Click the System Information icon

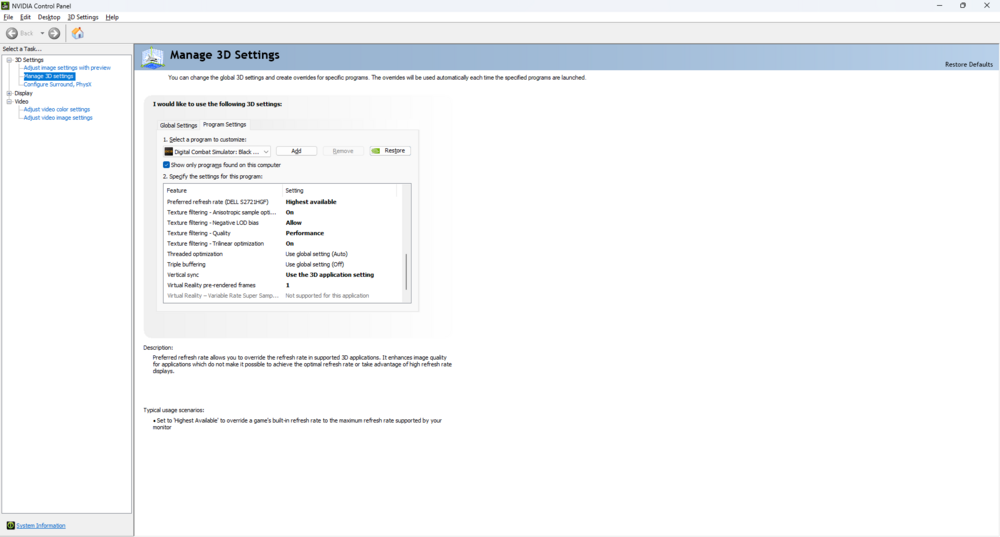(10, 526)
